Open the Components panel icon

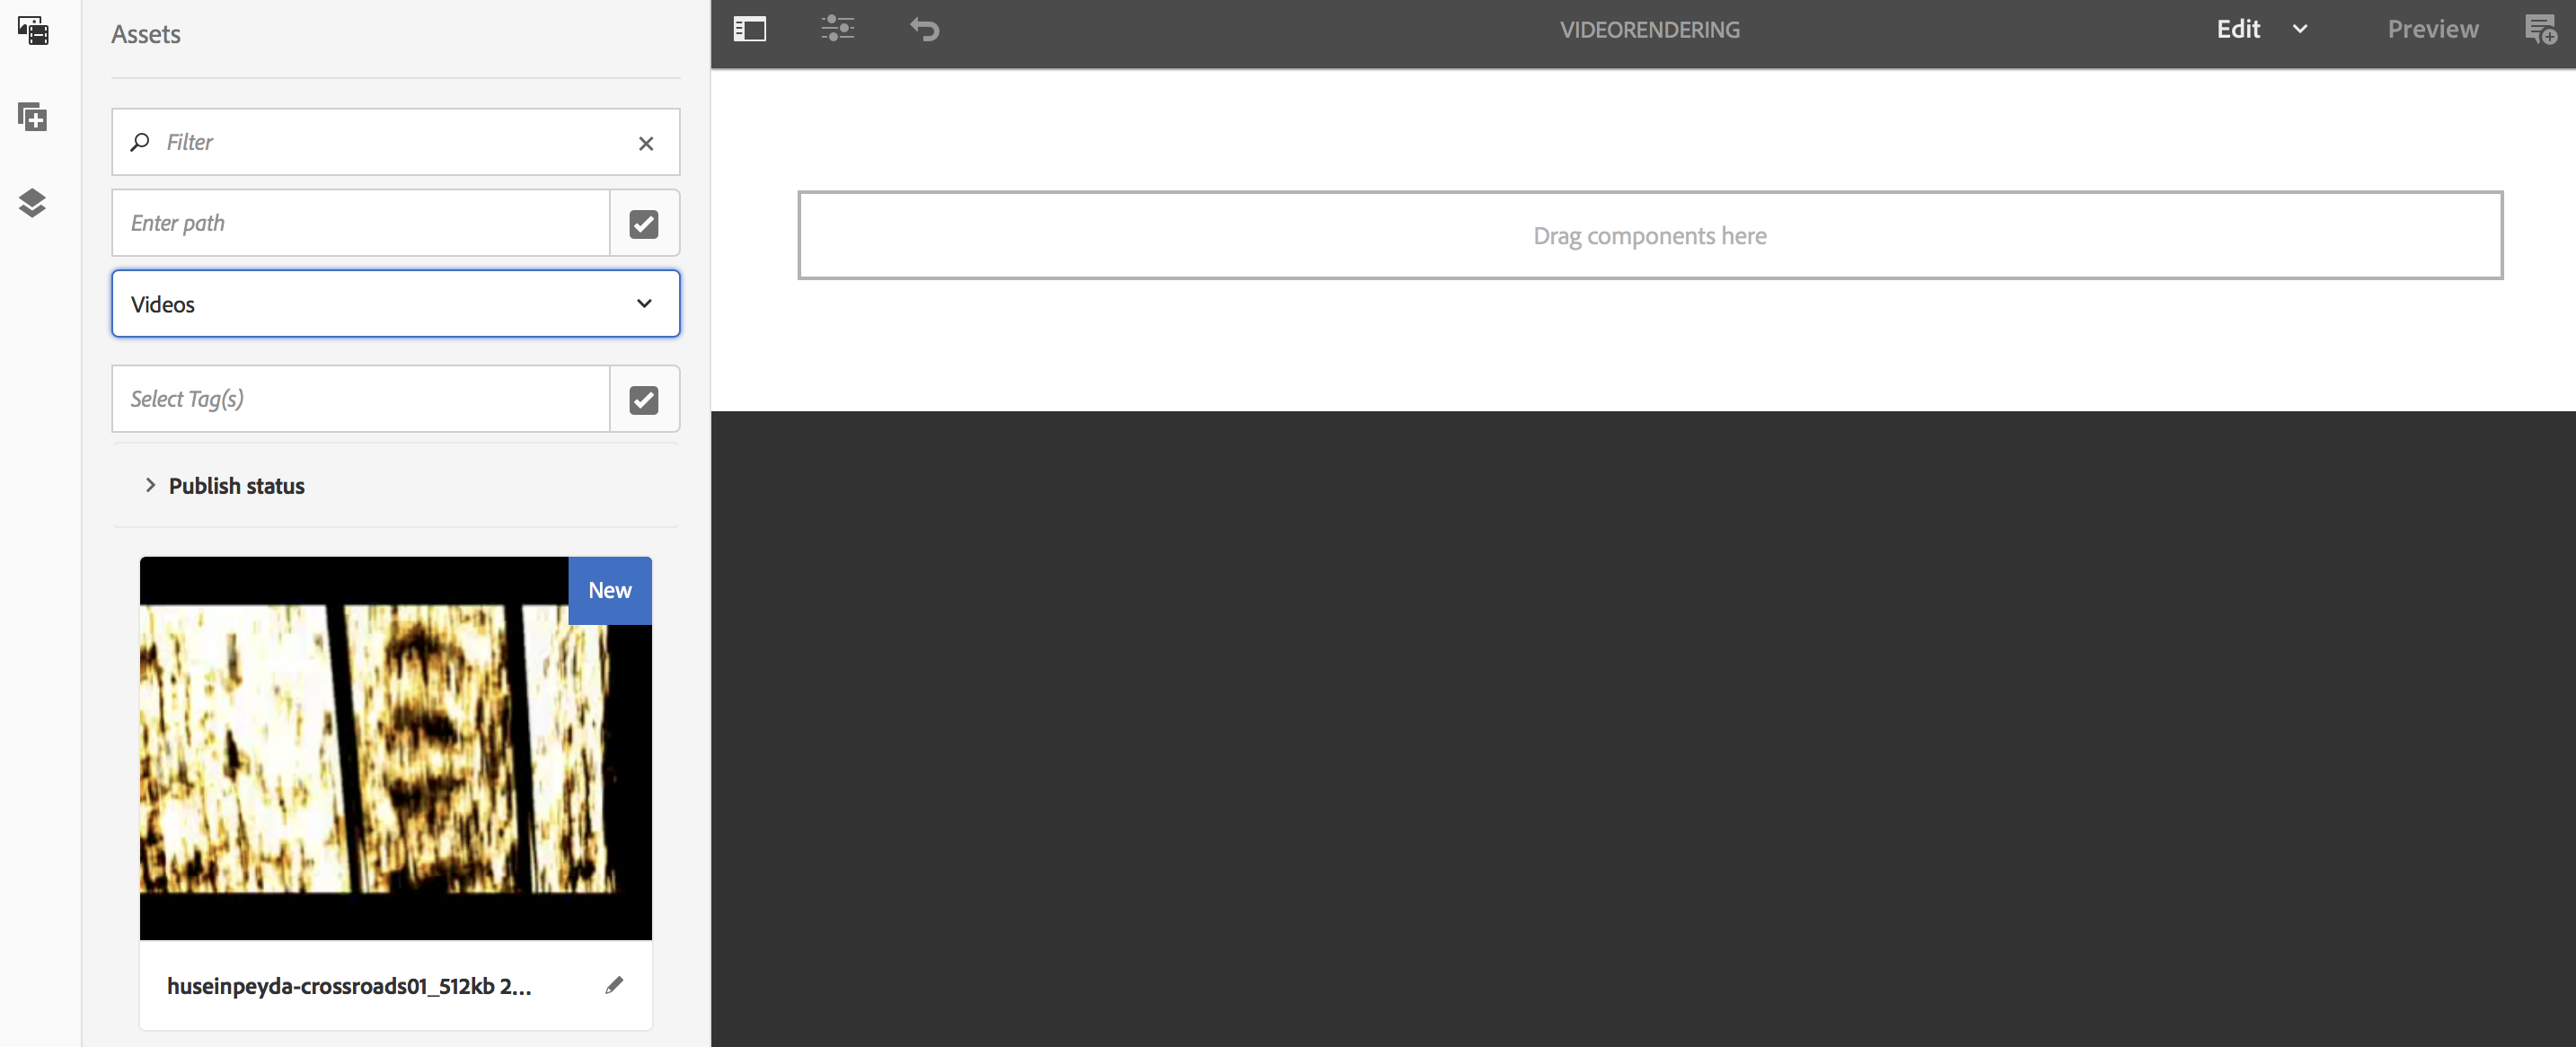[33, 117]
